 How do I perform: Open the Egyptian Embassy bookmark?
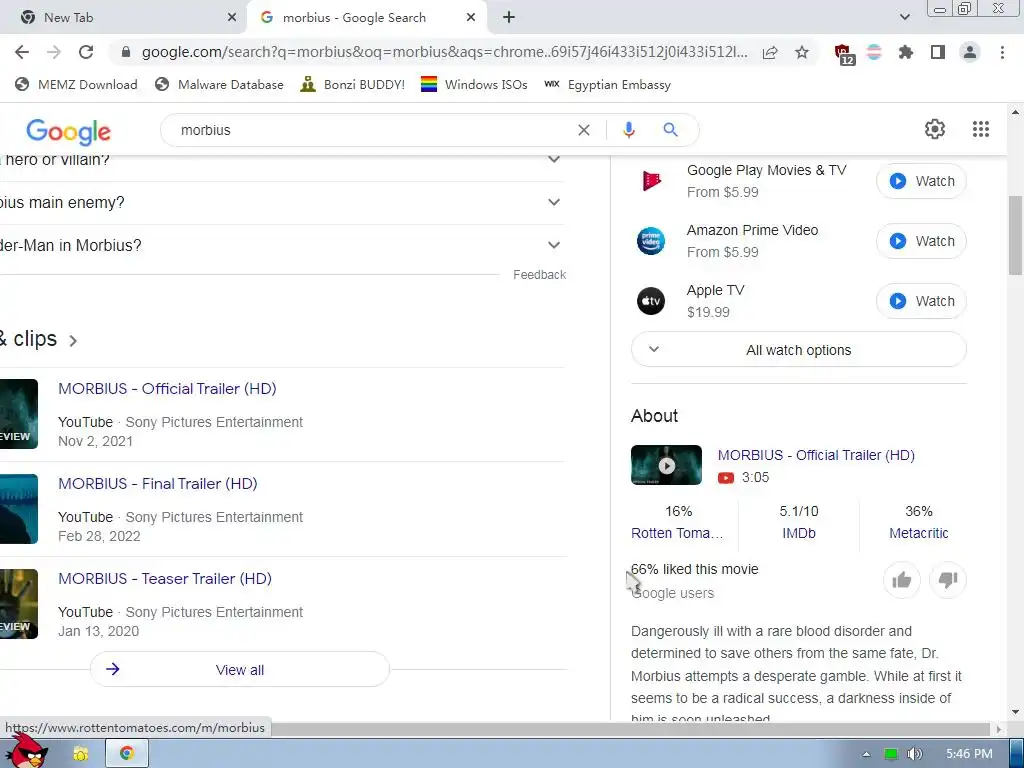click(x=607, y=84)
